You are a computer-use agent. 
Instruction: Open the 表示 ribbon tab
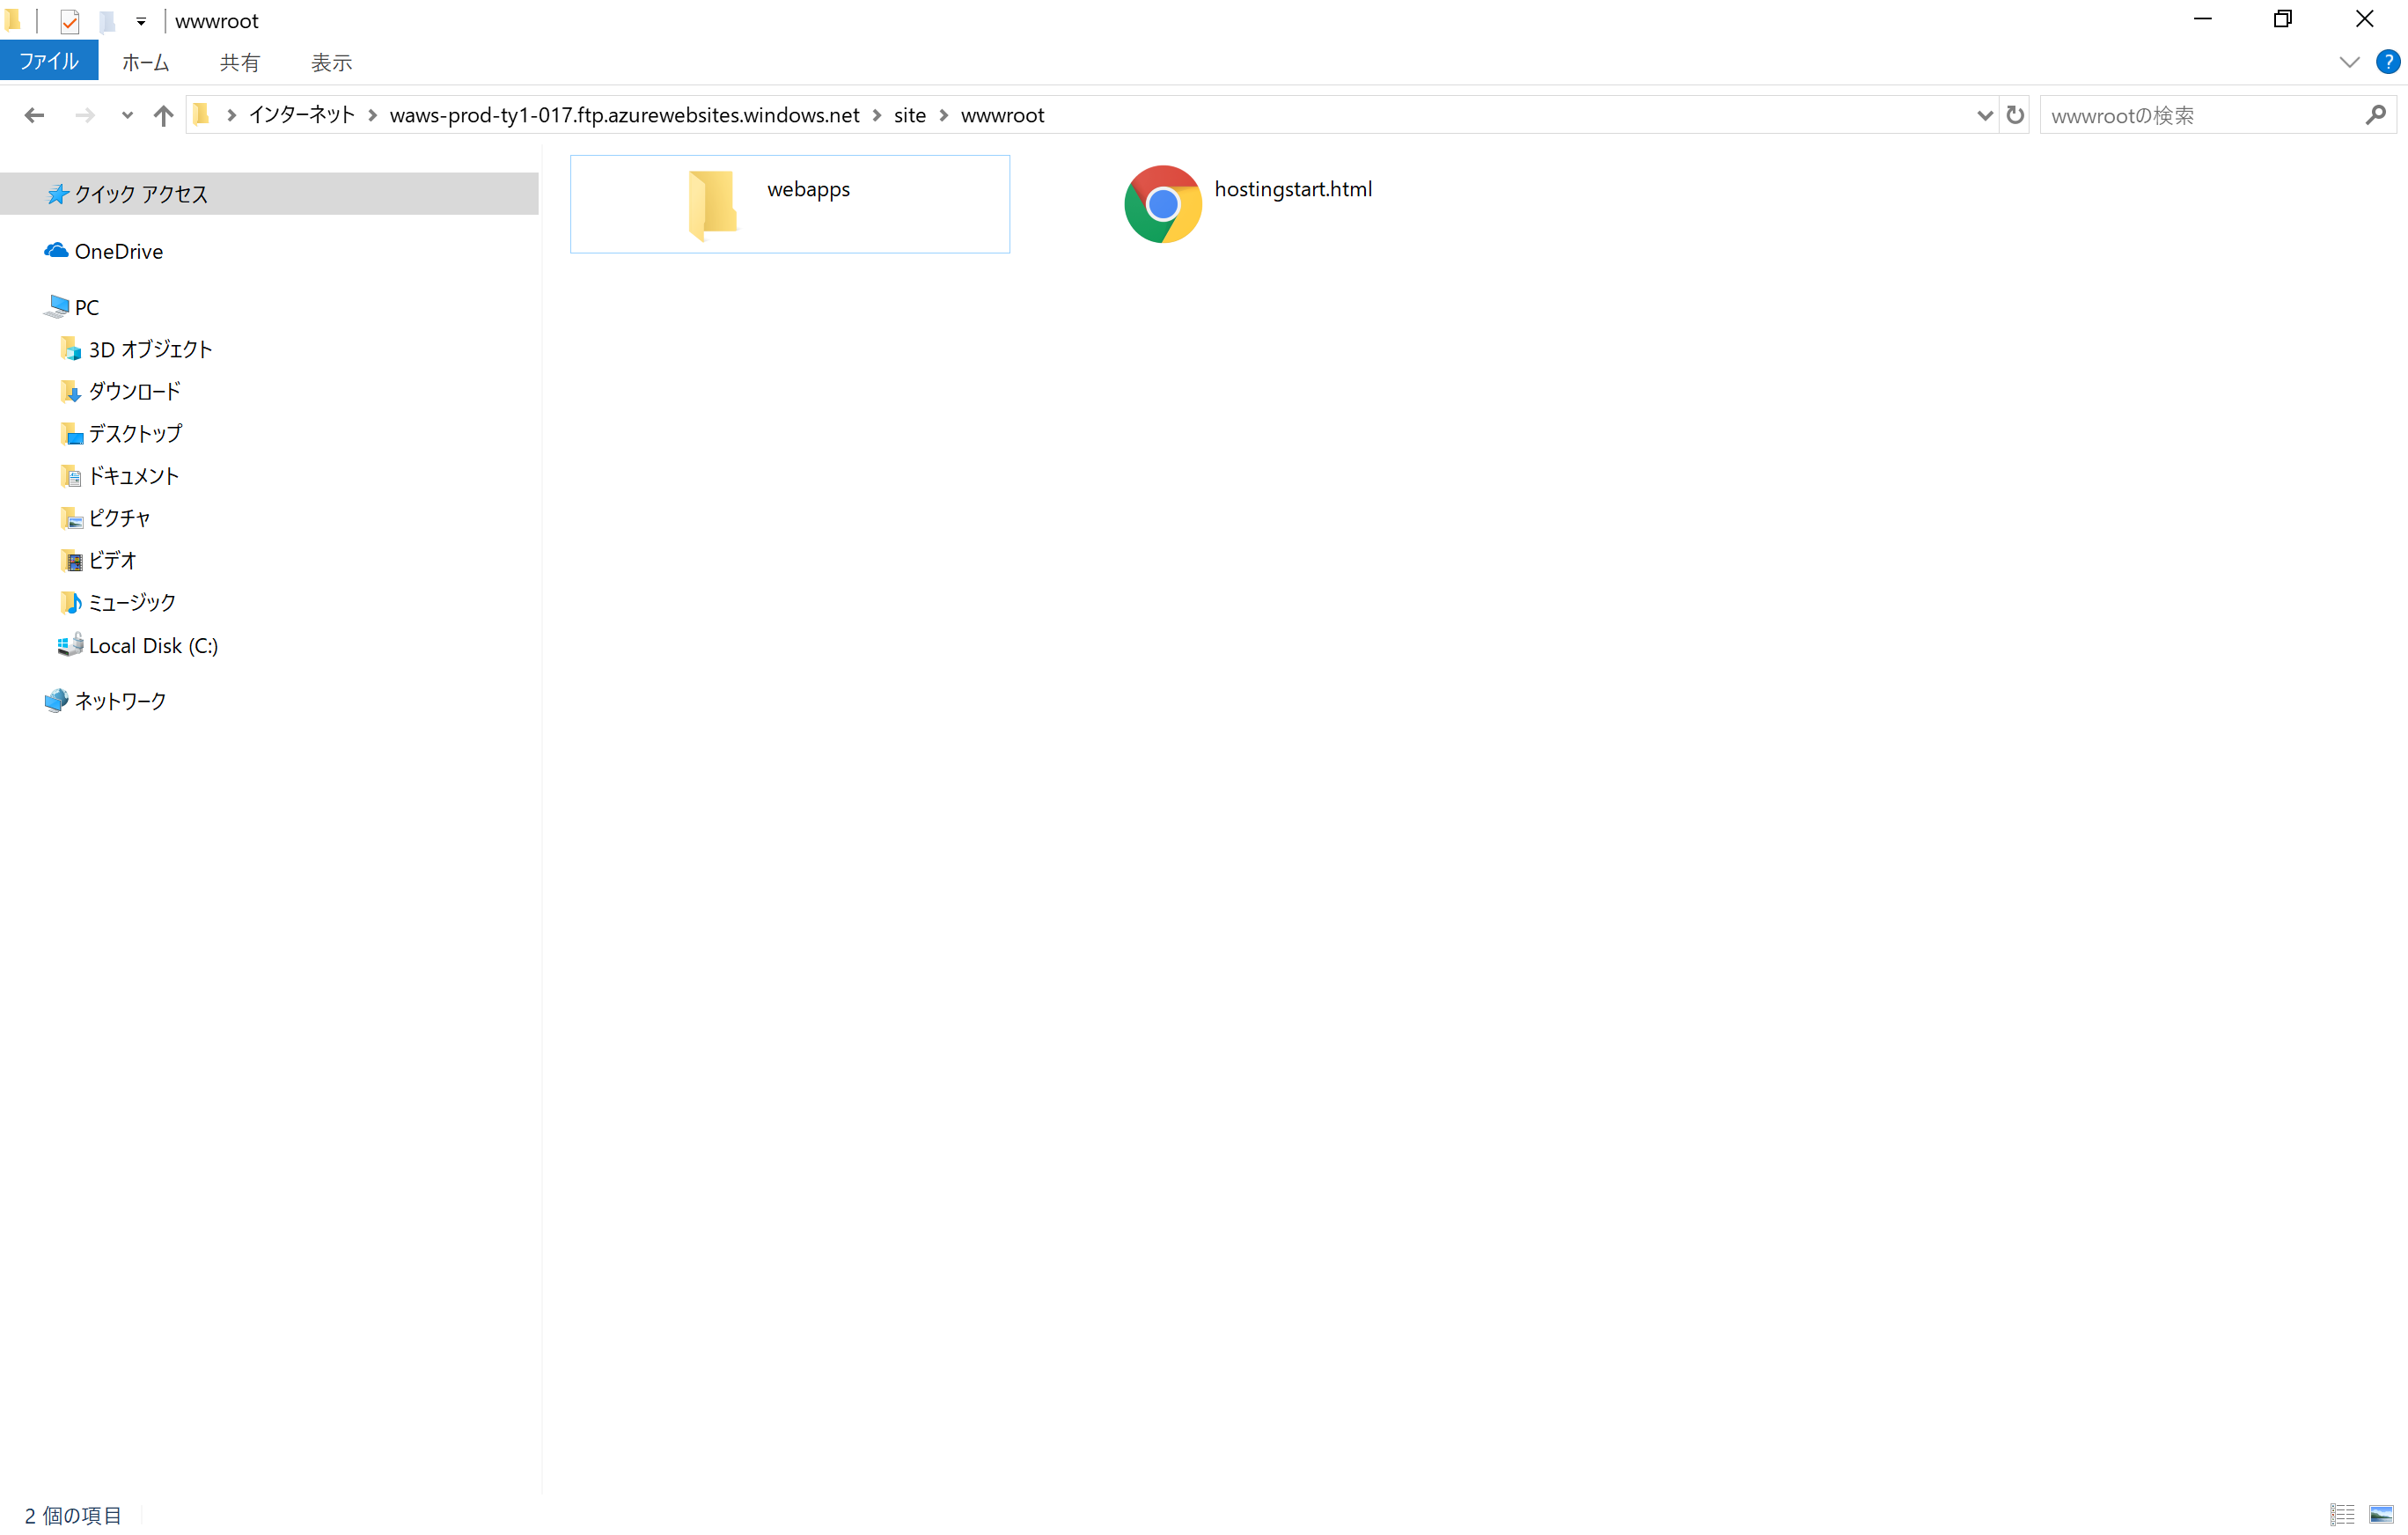pos(331,63)
